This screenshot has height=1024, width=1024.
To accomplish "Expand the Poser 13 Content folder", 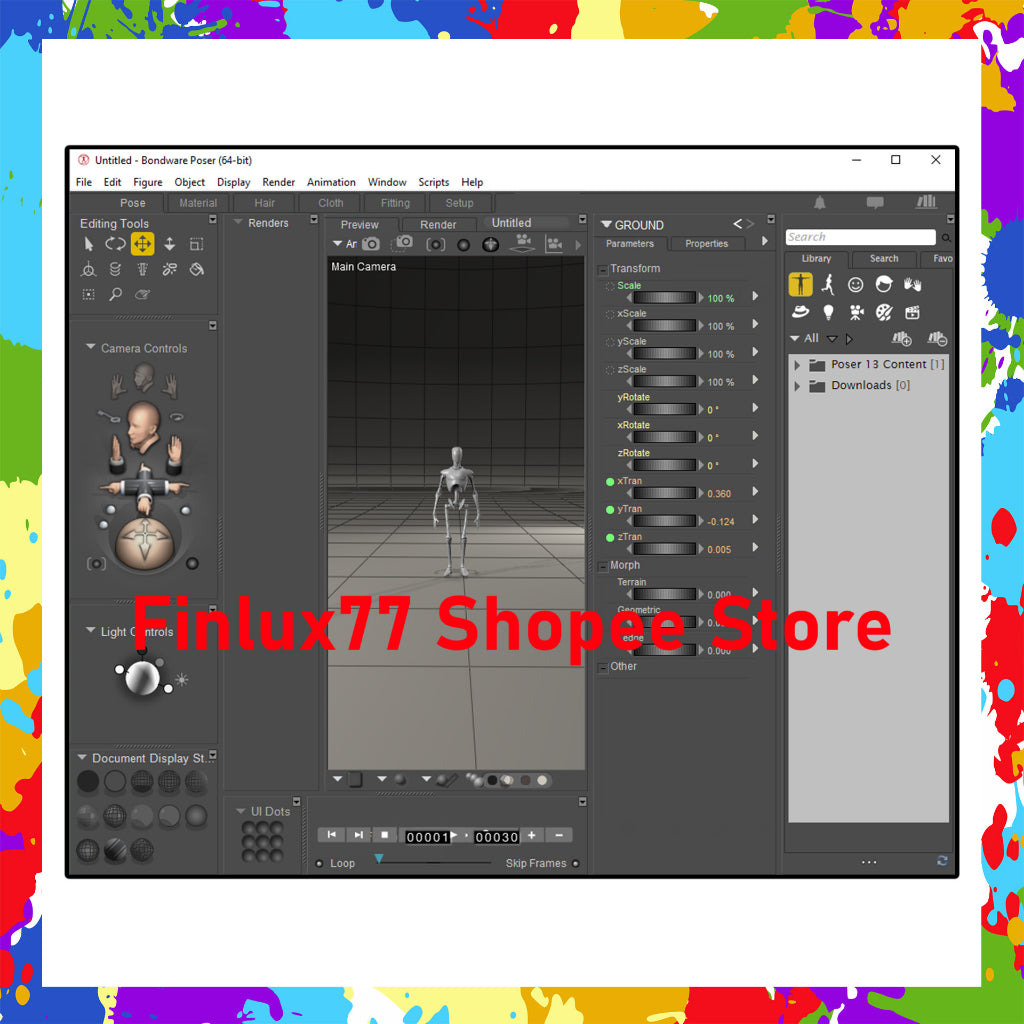I will coord(797,364).
